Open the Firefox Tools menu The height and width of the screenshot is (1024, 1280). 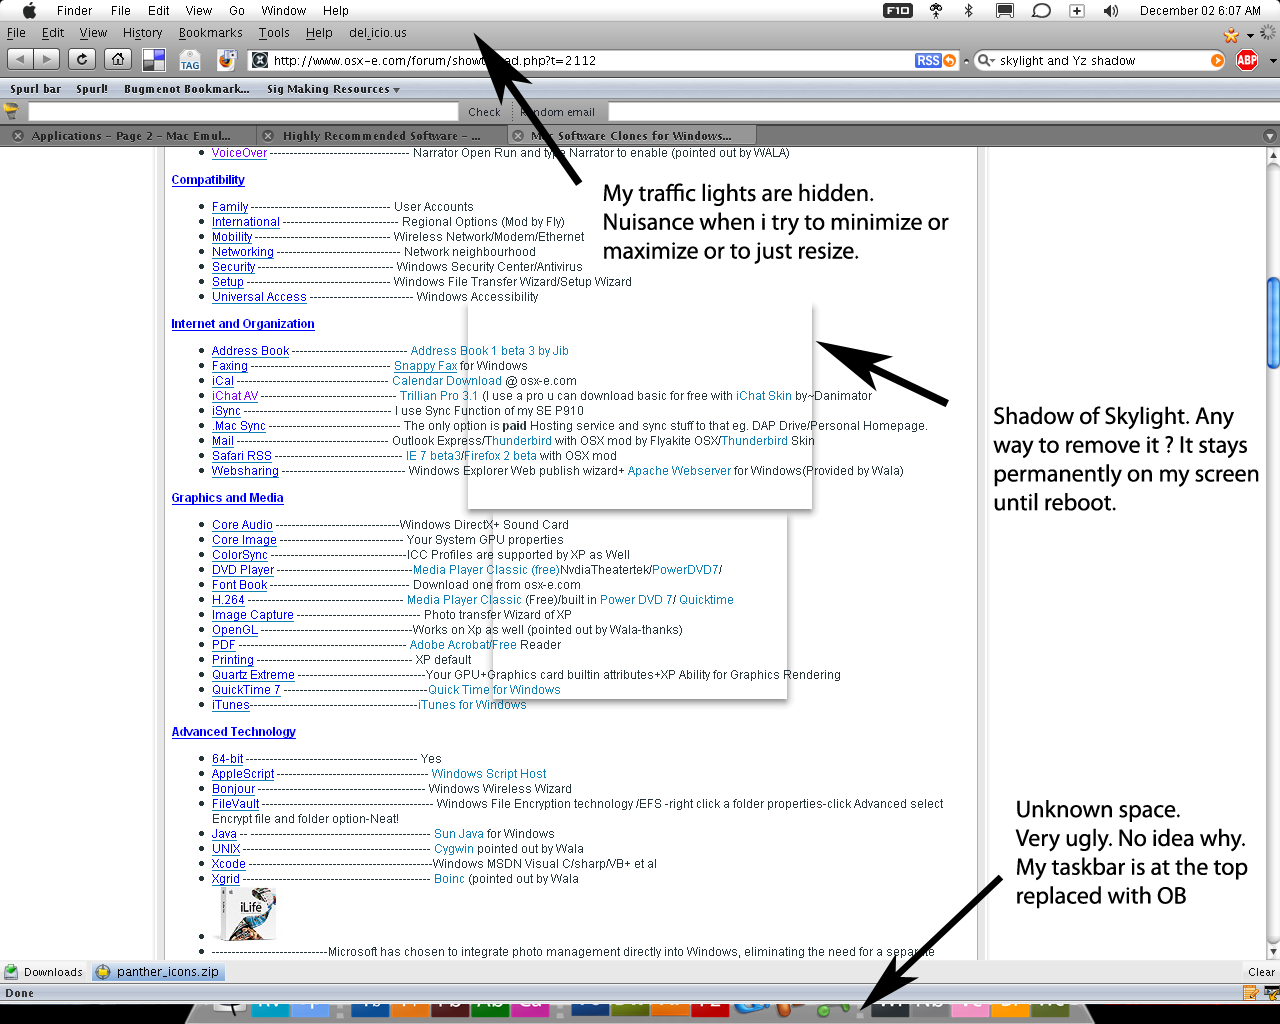pos(274,33)
